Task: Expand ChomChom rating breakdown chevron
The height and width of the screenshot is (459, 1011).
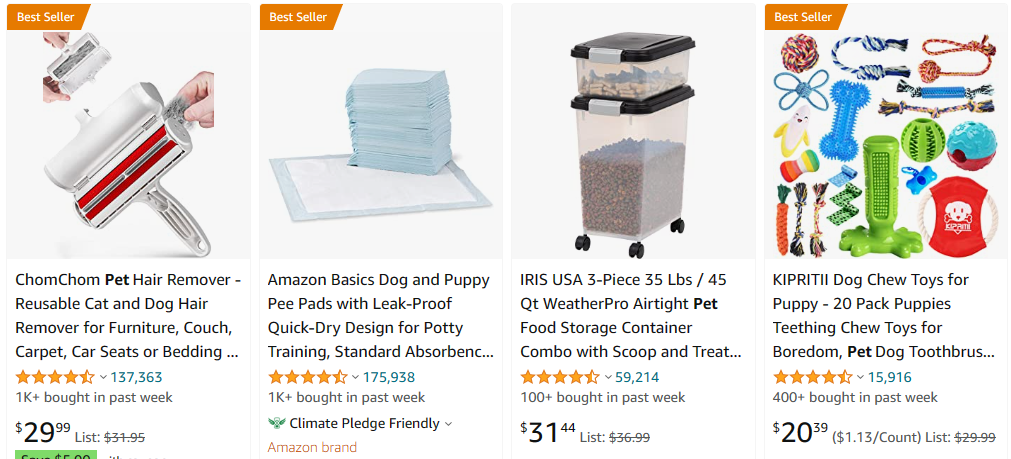Action: tap(103, 377)
